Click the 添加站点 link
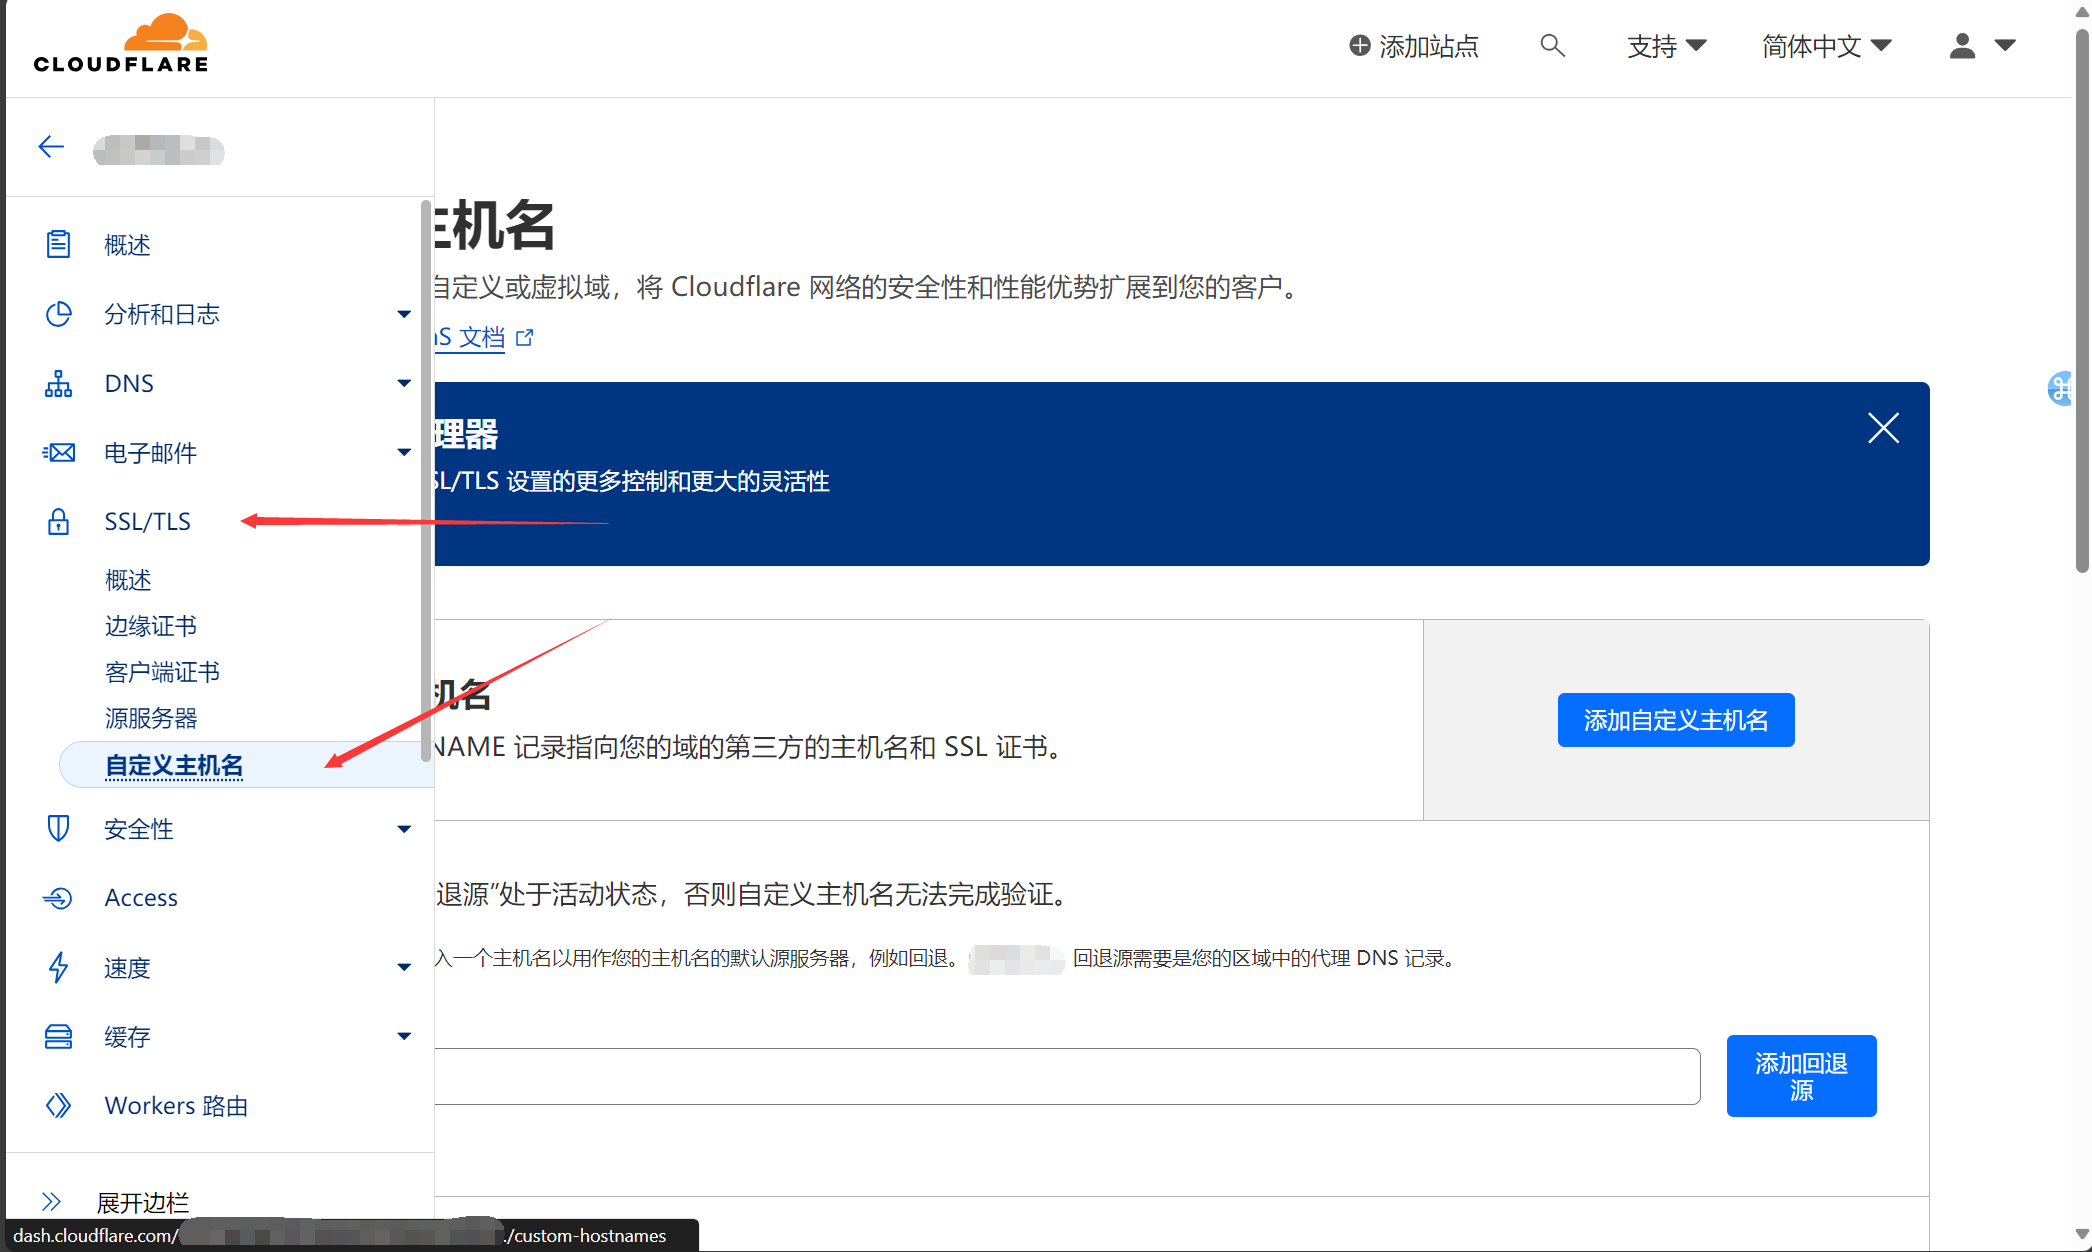Screen dimensions: 2092x1252 [x=1414, y=46]
